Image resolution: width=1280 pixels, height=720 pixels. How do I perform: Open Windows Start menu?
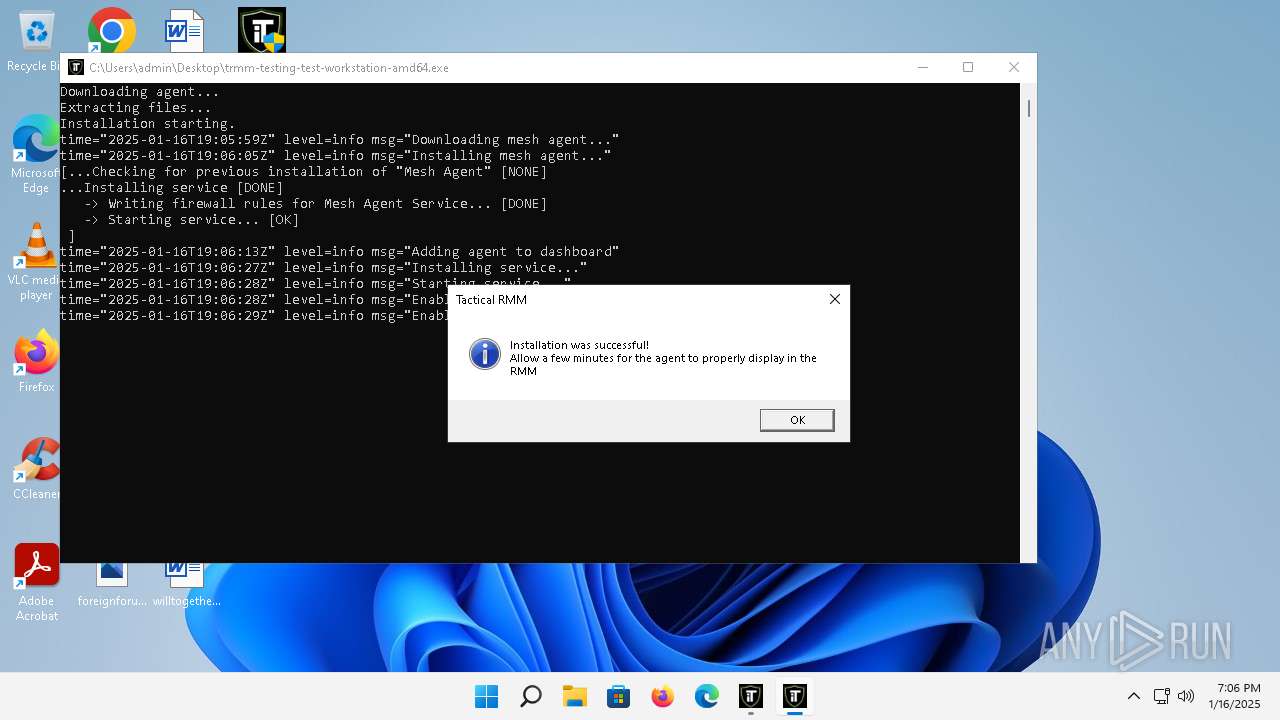(x=487, y=696)
